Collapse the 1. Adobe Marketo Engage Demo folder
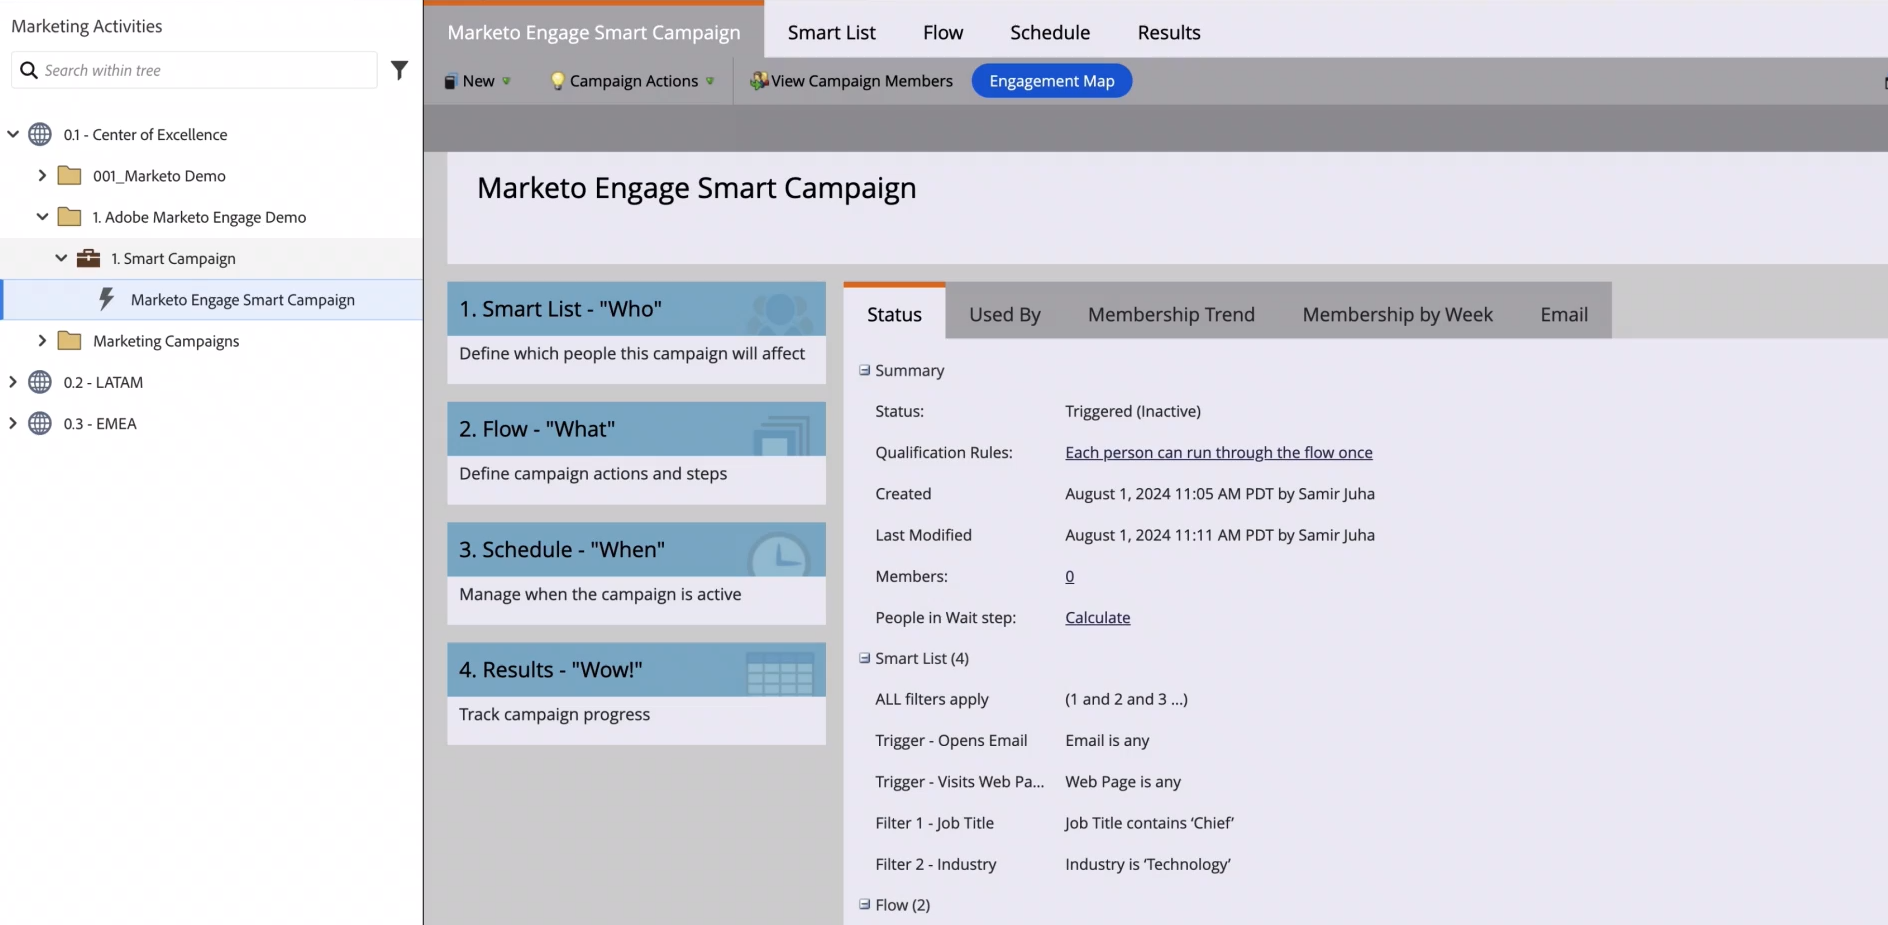This screenshot has height=925, width=1888. 42,216
